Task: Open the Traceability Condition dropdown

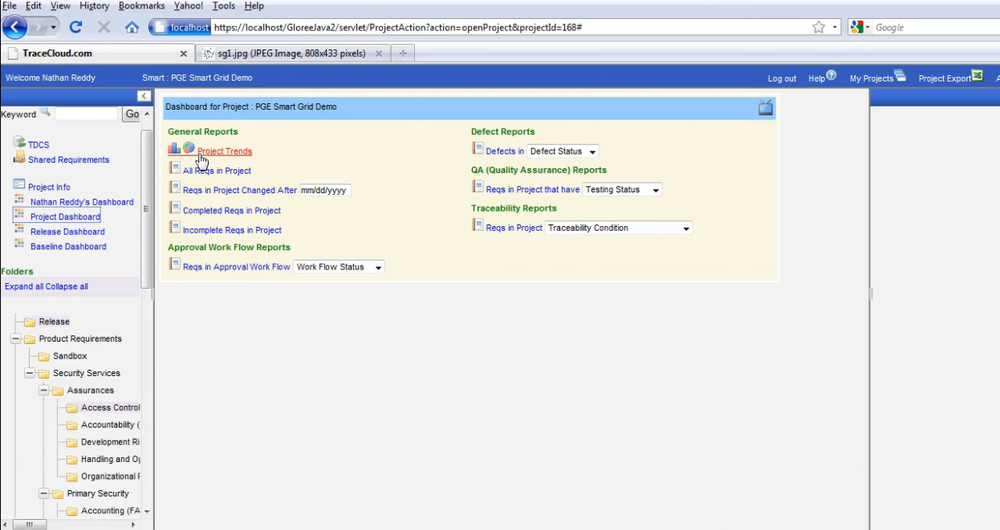Action: 618,228
